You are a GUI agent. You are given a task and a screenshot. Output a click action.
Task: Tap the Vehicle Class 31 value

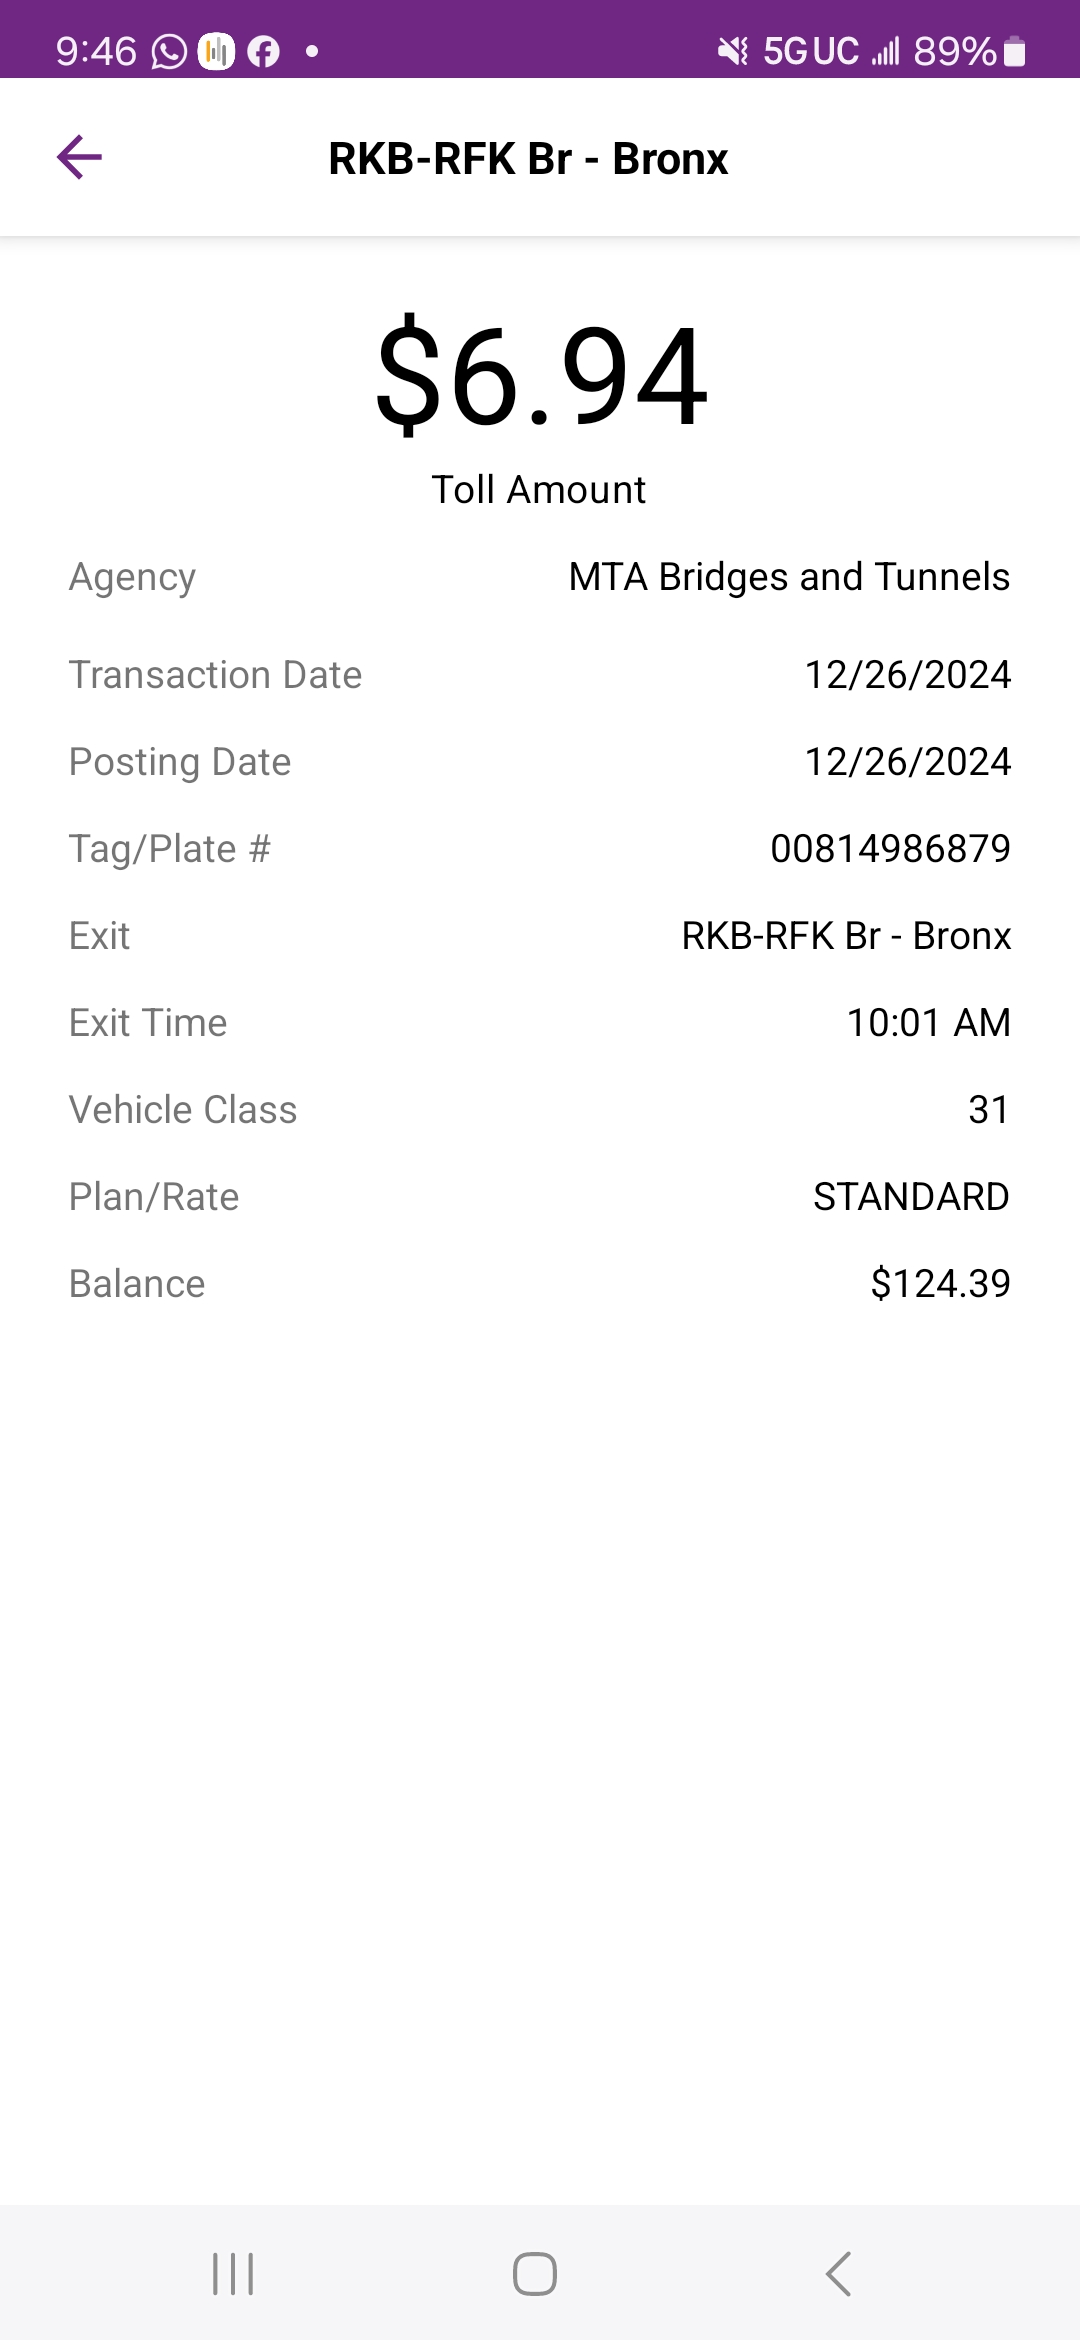pyautogui.click(x=989, y=1110)
